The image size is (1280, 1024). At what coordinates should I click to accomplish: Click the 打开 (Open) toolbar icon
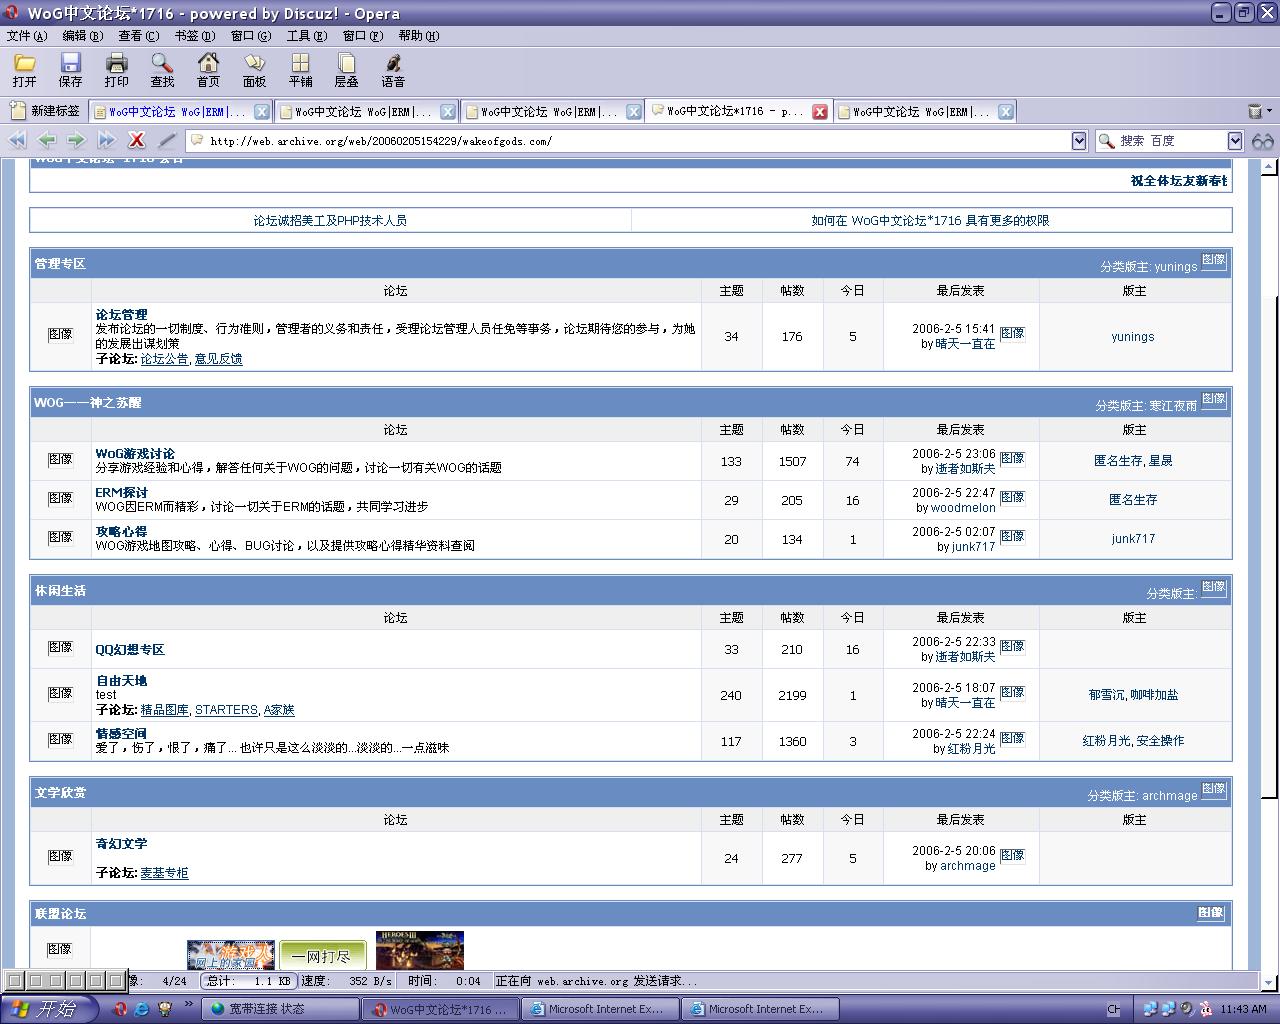[24, 70]
